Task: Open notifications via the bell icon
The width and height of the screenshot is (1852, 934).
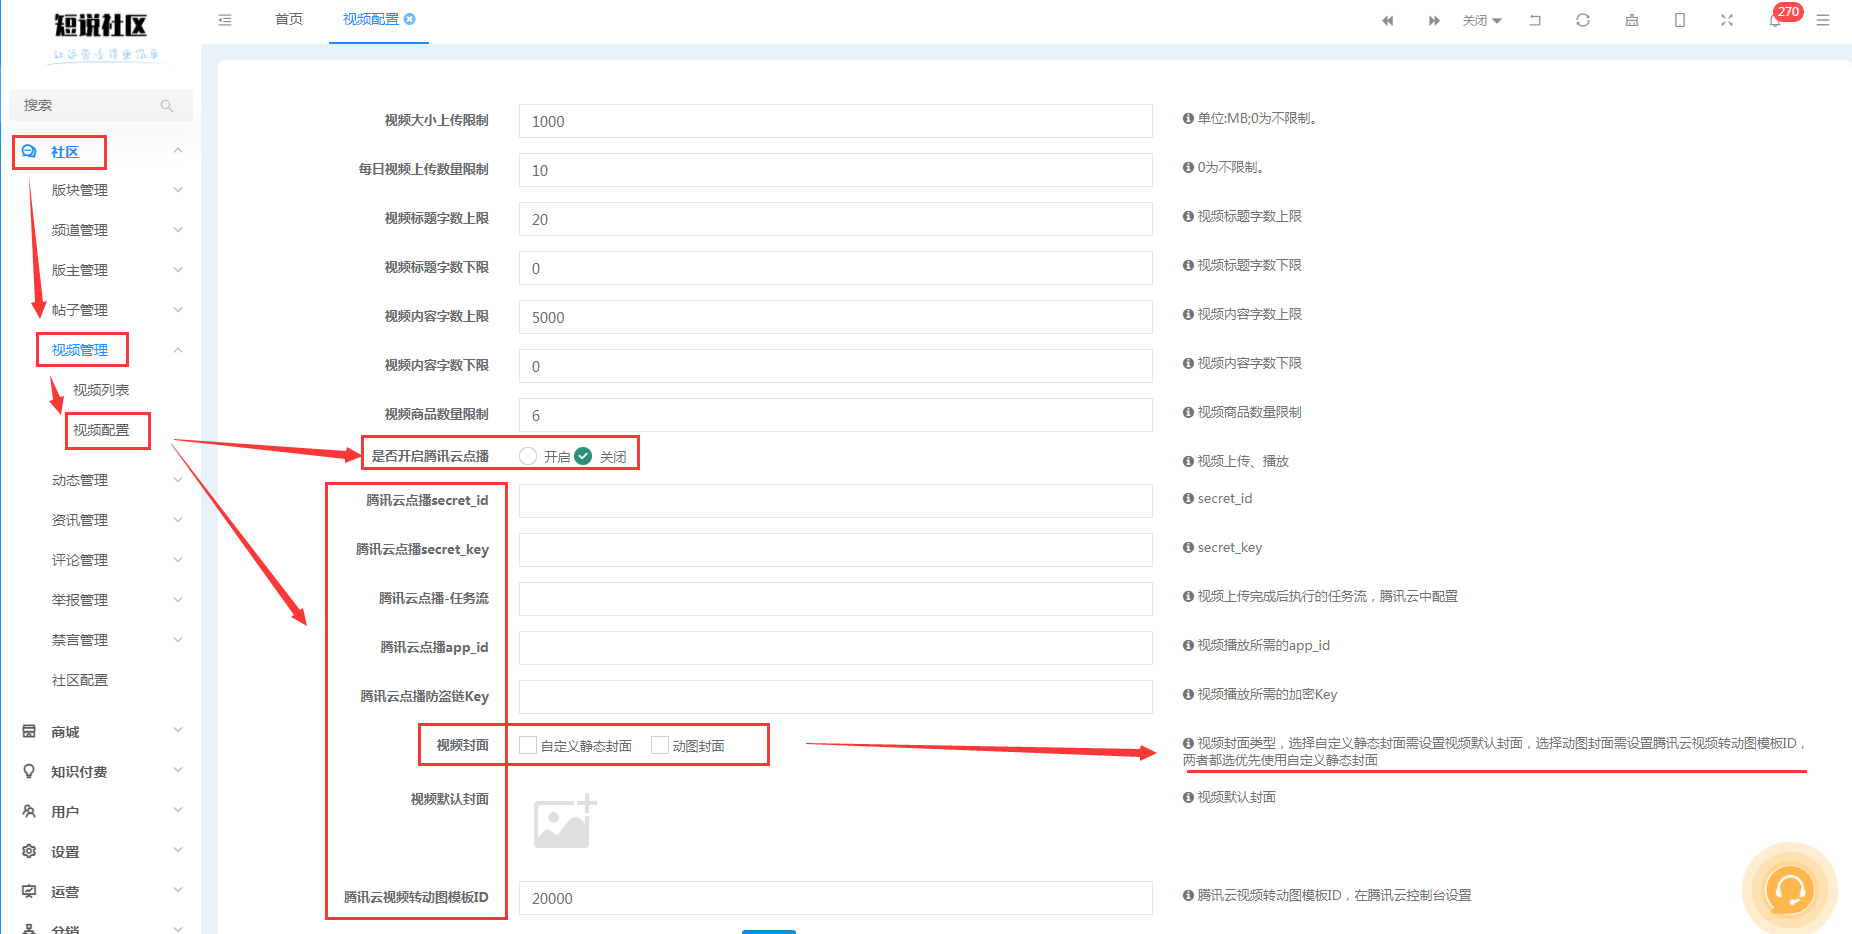Action: 1775,21
